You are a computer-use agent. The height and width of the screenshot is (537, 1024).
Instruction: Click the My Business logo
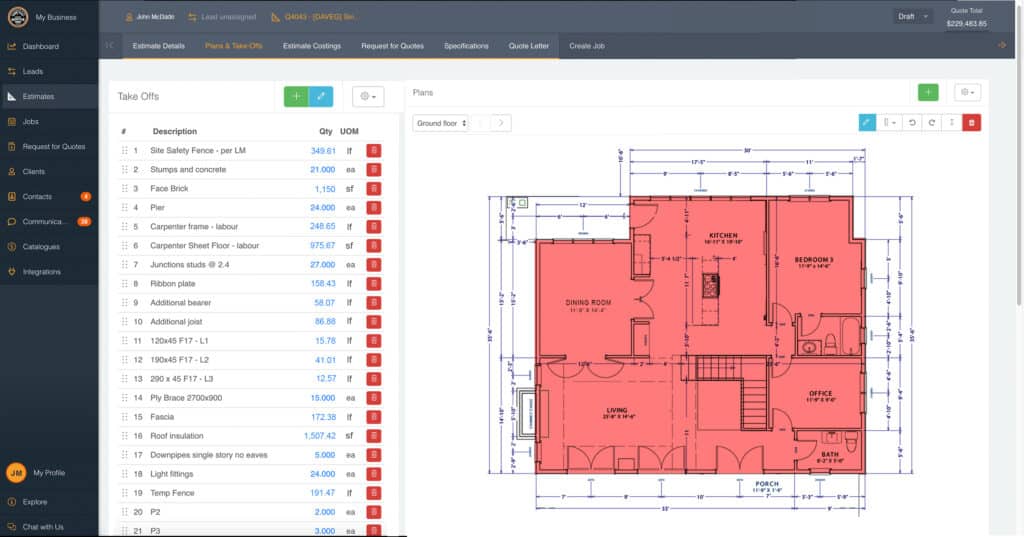(x=18, y=17)
